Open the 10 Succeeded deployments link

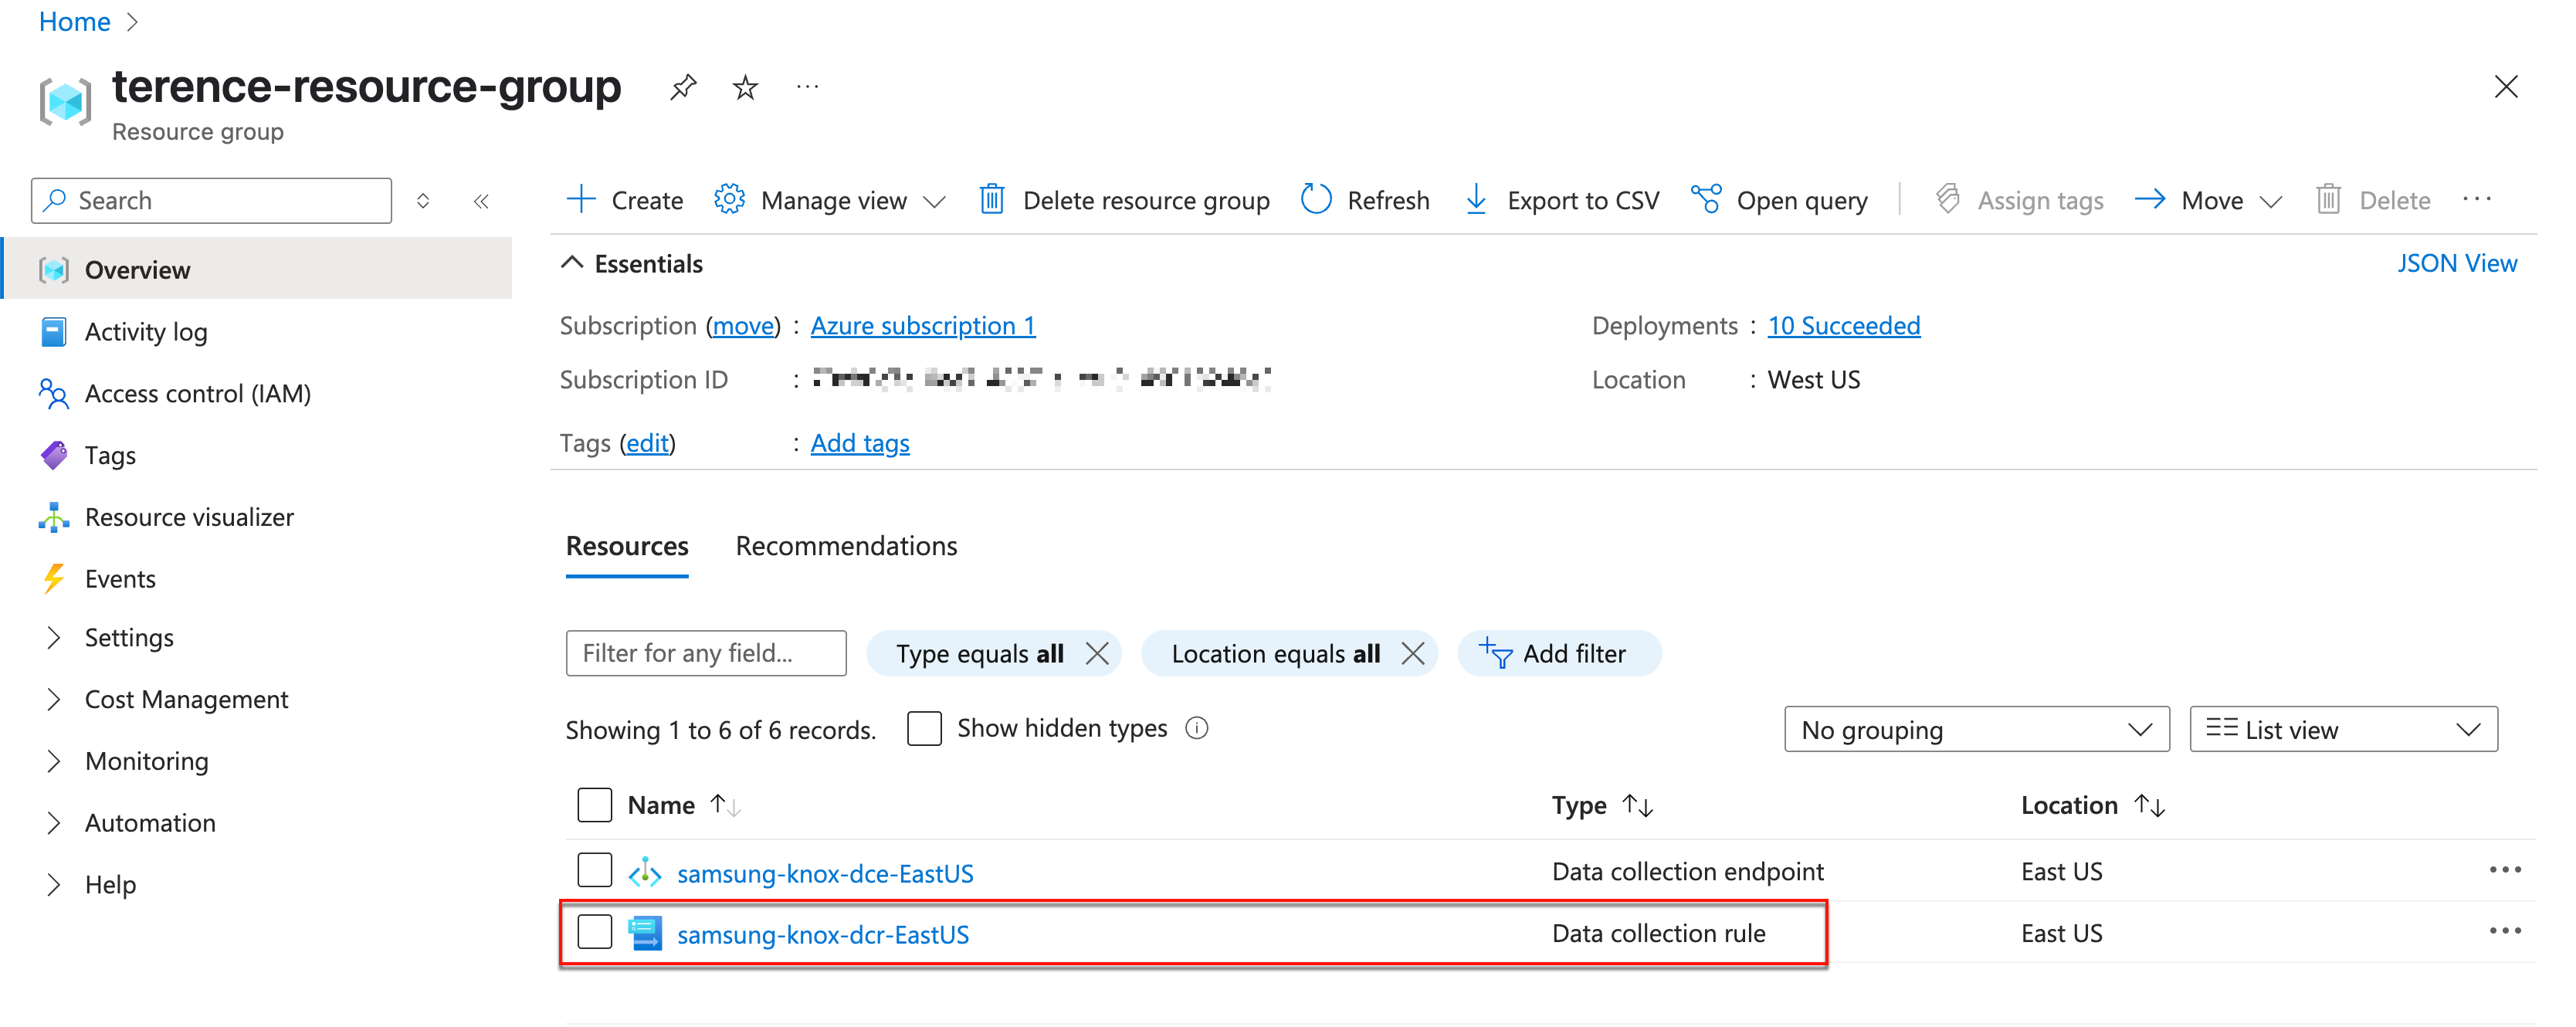point(1843,325)
